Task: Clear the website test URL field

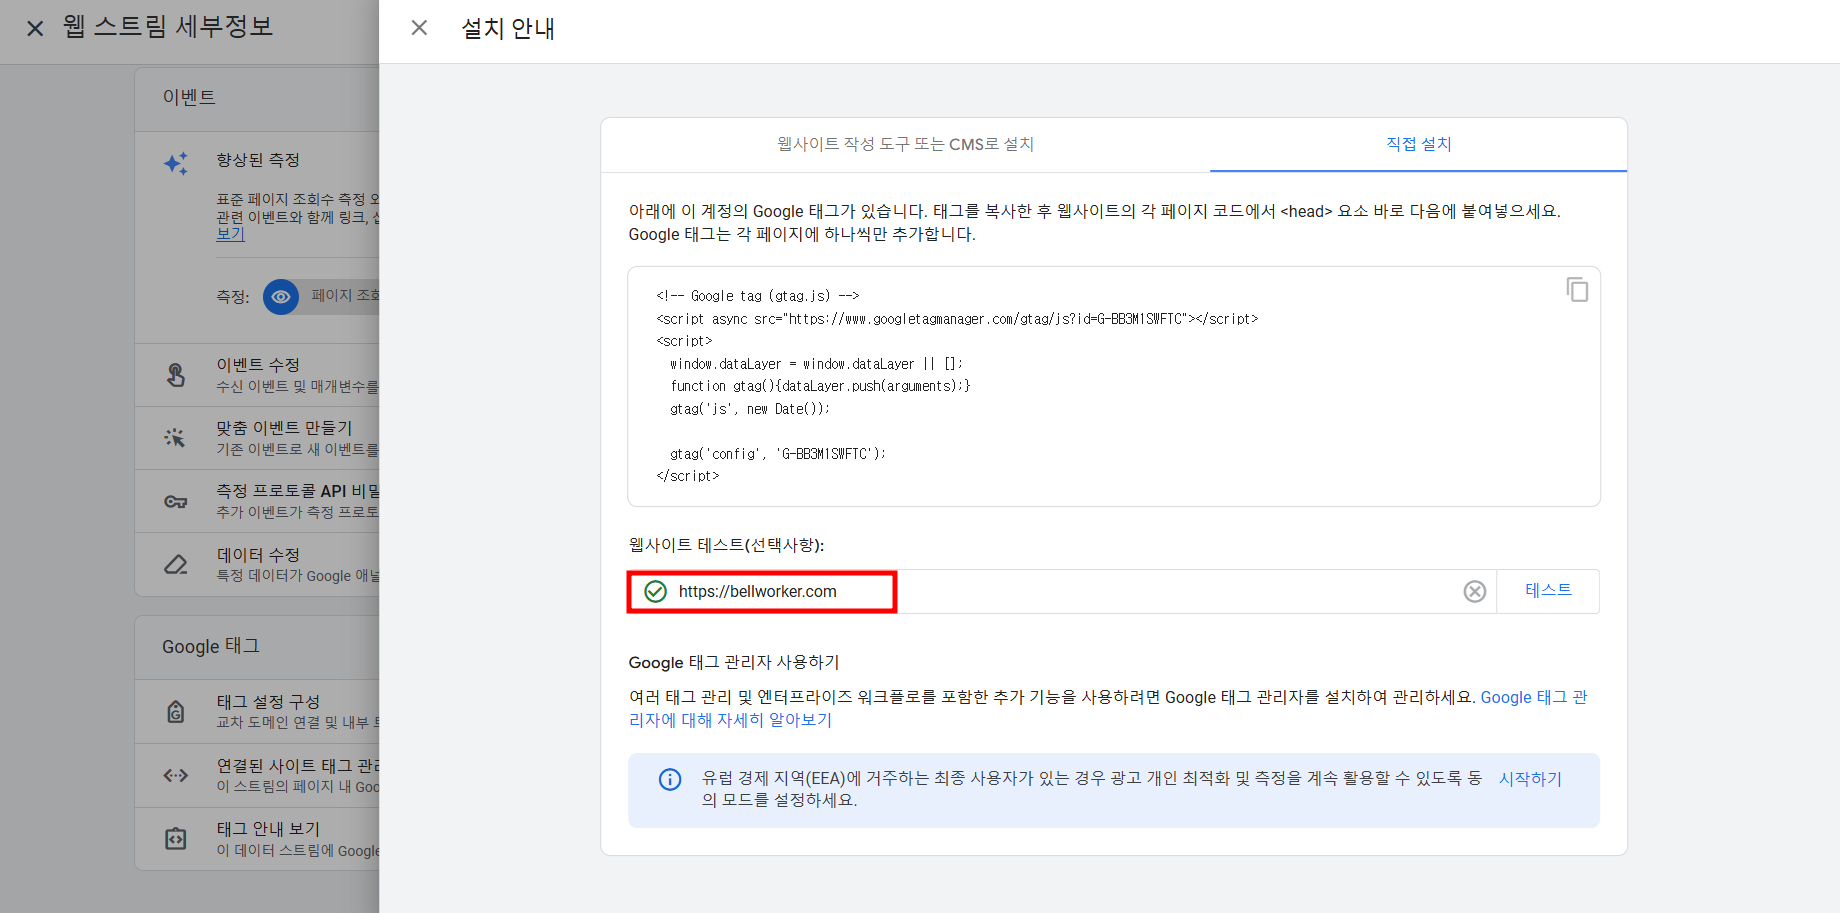Action: tap(1474, 592)
